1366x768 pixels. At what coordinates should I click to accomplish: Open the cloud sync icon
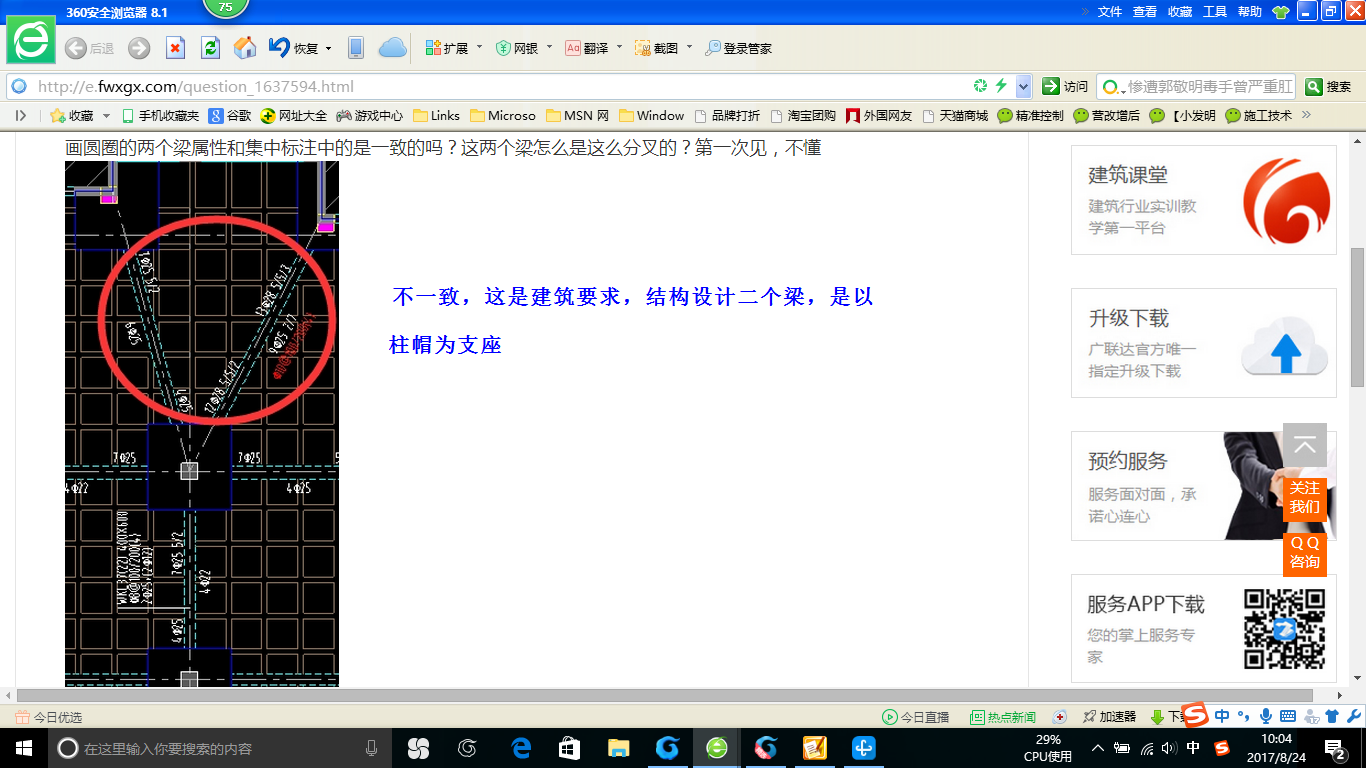coord(392,48)
